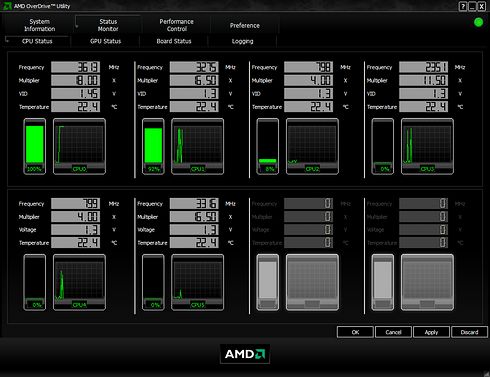Click the CPU3 frequency value 2351

point(423,67)
